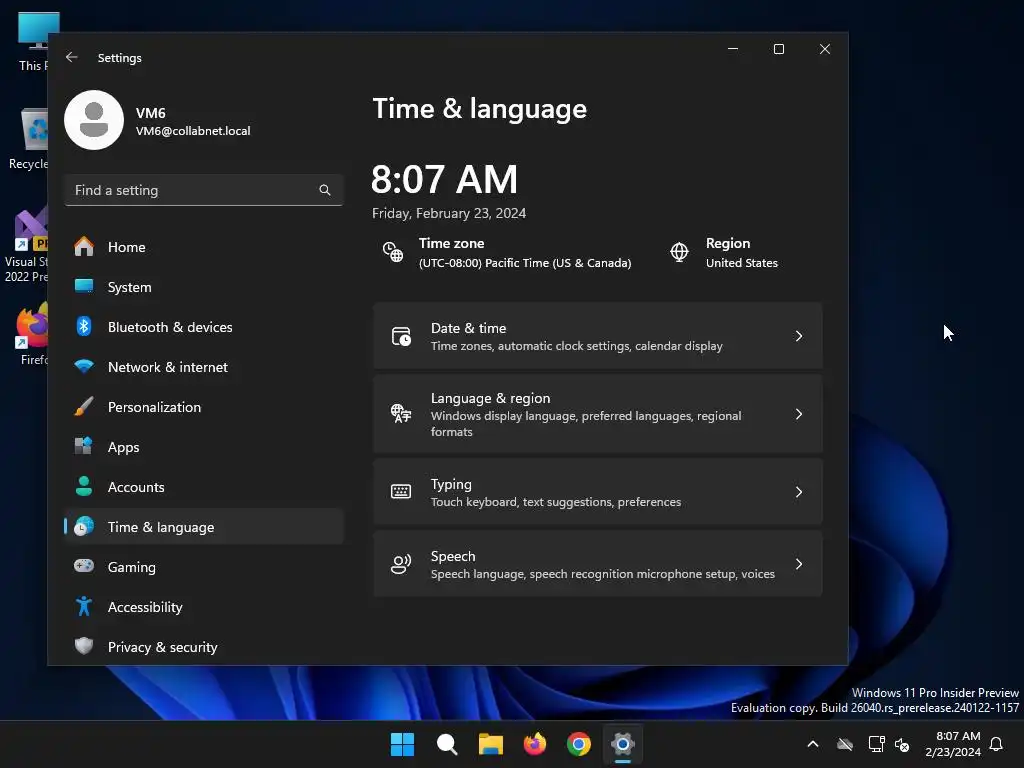Select Time & language sidebar item
This screenshot has height=768, width=1024.
tap(204, 526)
